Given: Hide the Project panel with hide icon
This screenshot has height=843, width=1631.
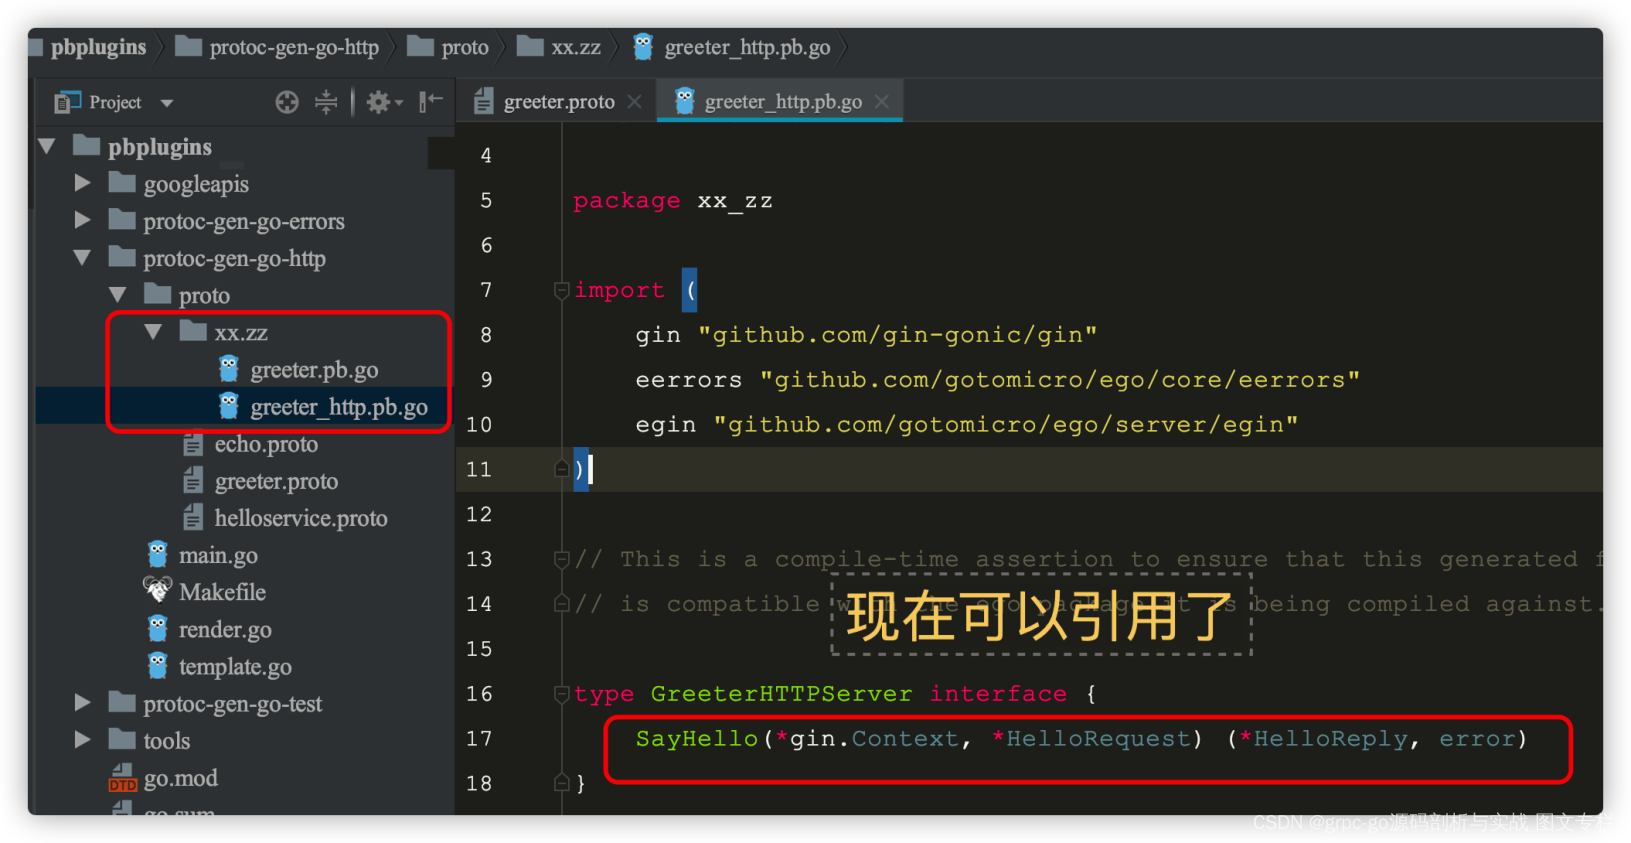Looking at the screenshot, I should (x=431, y=102).
